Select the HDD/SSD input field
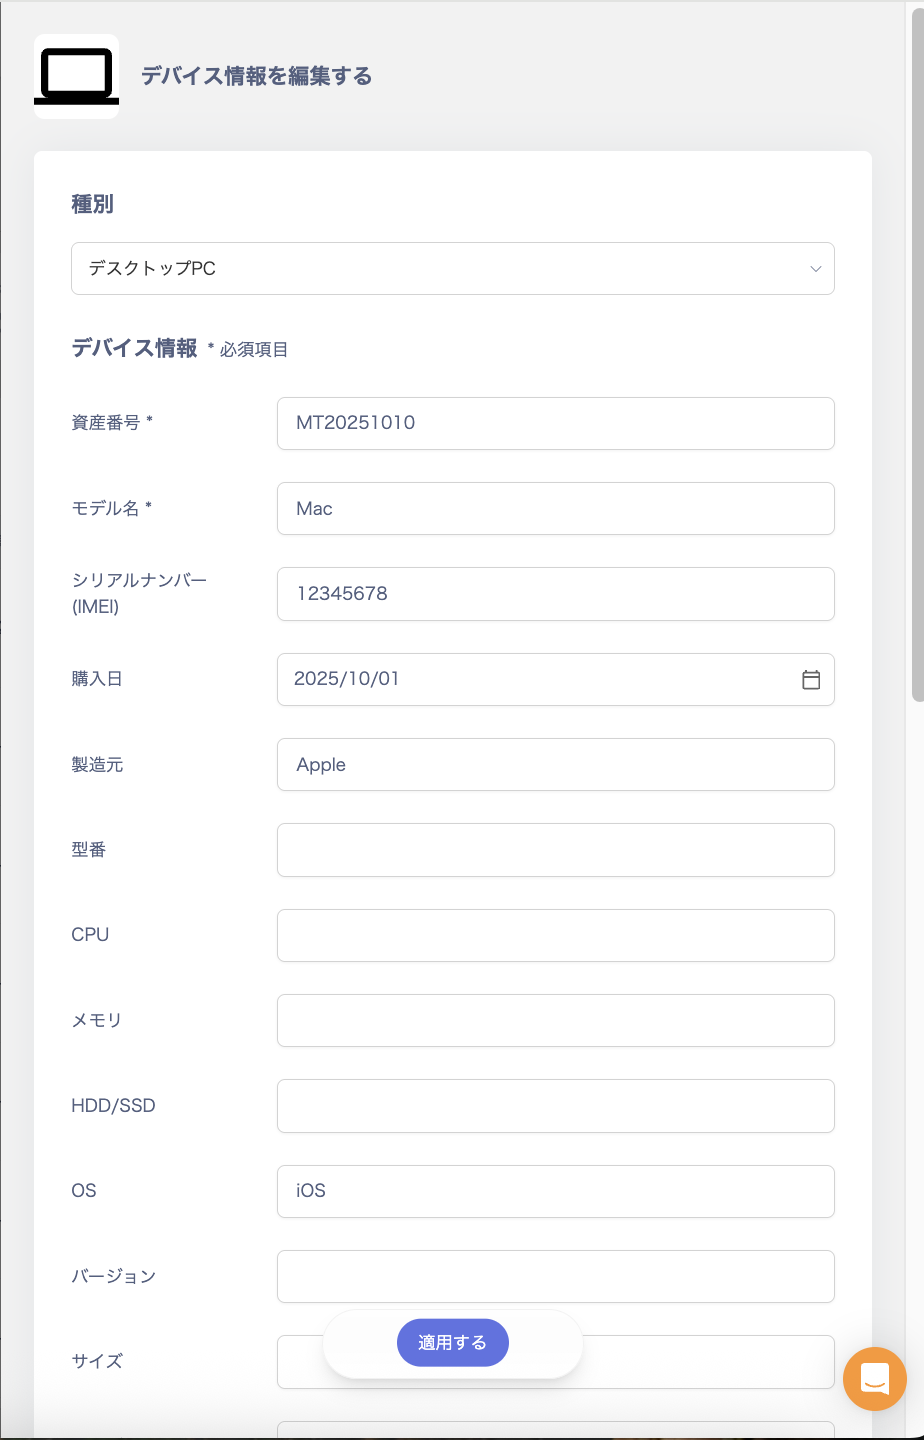This screenshot has width=924, height=1440. click(555, 1106)
